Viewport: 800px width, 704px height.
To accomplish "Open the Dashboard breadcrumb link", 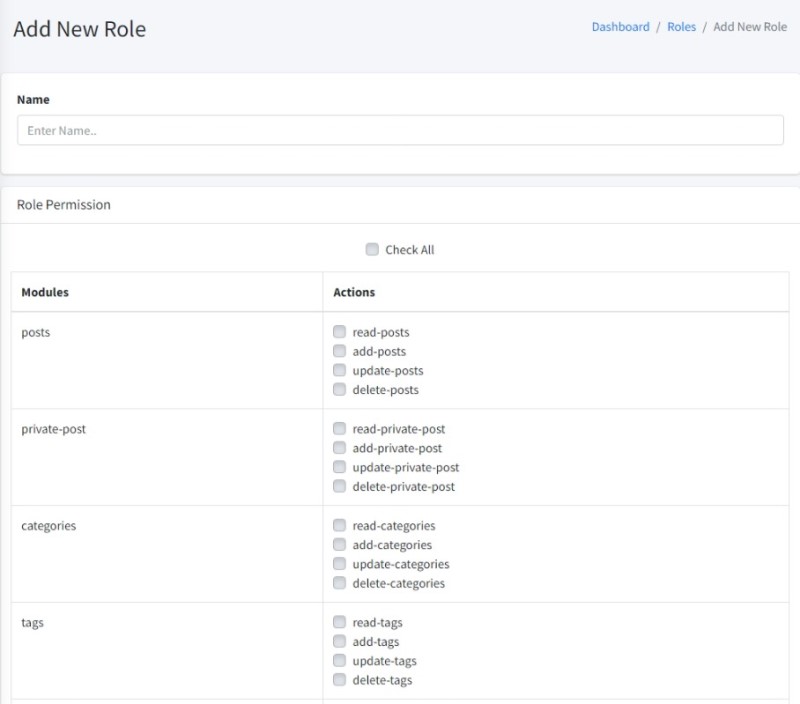I will point(620,27).
